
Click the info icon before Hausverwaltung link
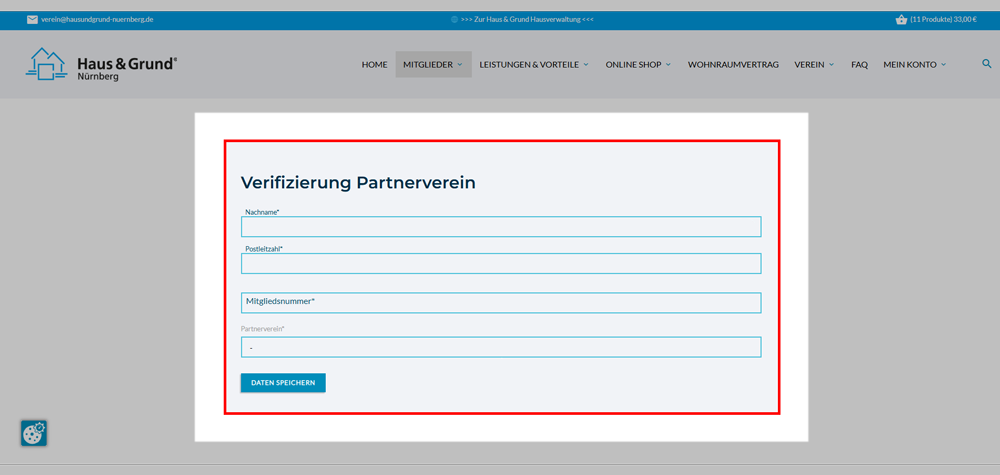tap(454, 19)
